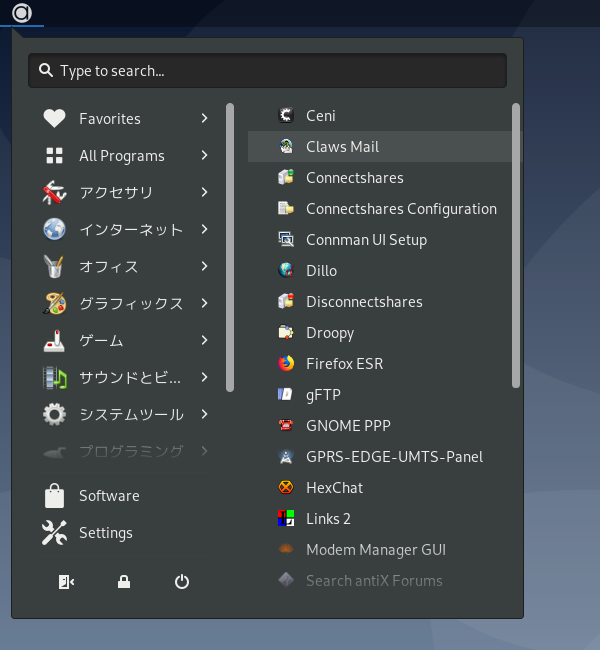Select the Links 2 text label
Image resolution: width=600 pixels, height=650 pixels.
[x=328, y=519]
